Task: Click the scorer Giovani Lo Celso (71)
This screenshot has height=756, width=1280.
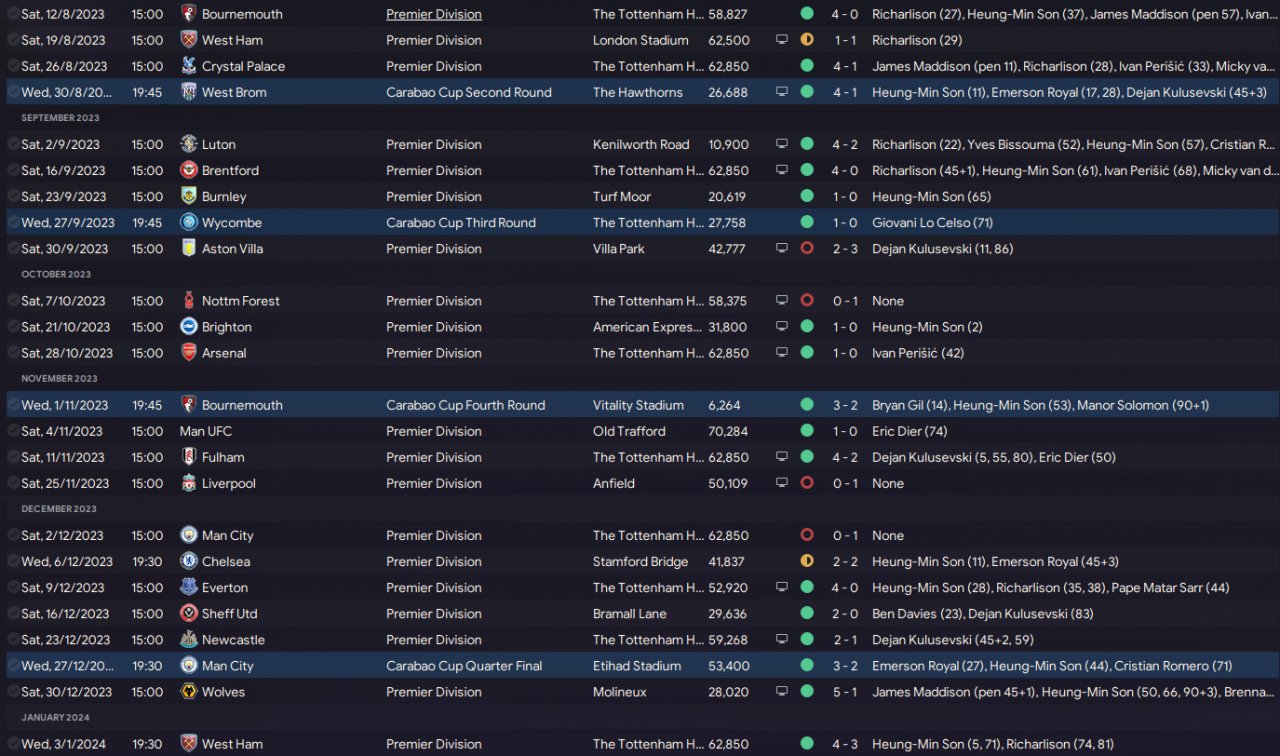Action: (932, 222)
